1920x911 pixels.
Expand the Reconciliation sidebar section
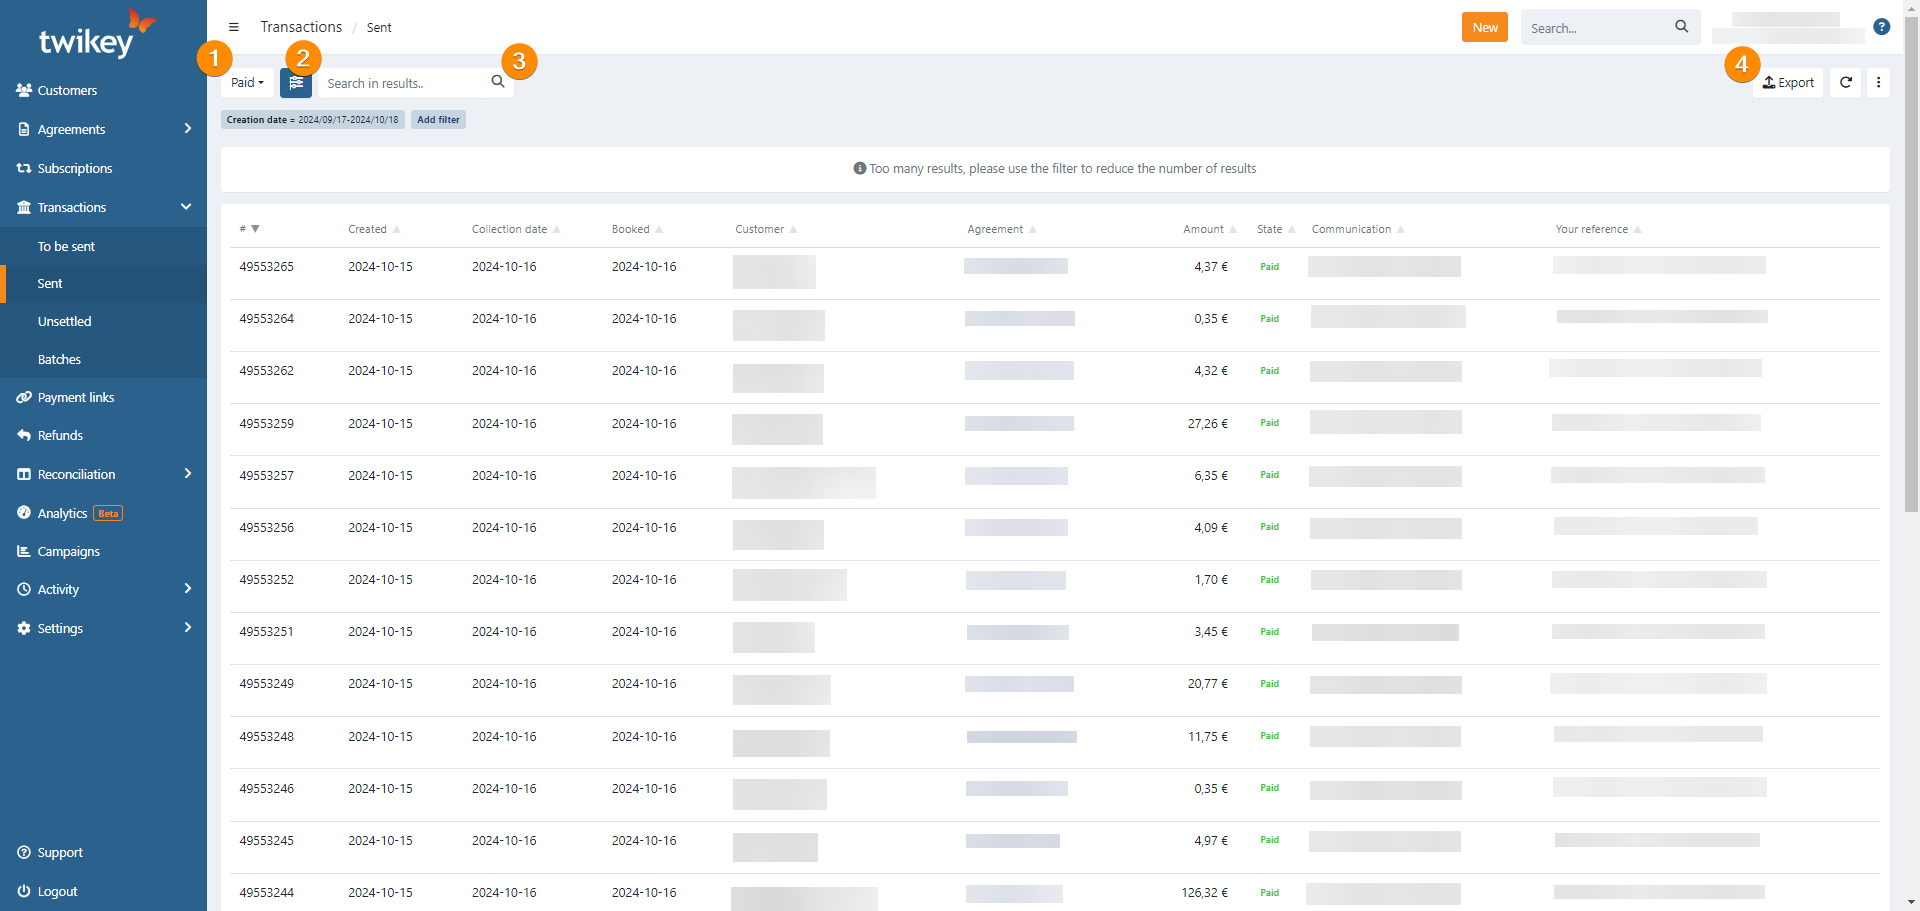click(104, 474)
